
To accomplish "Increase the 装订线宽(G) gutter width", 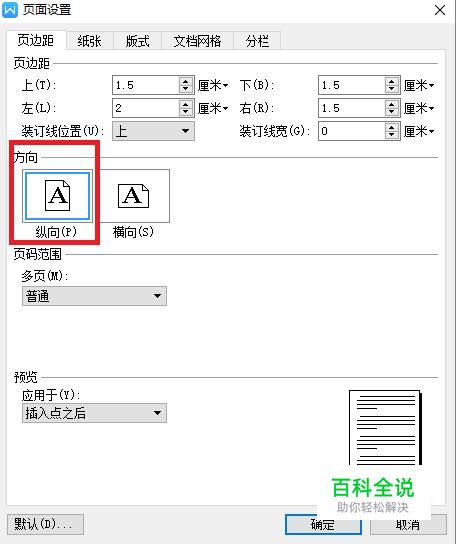I will click(x=392, y=127).
